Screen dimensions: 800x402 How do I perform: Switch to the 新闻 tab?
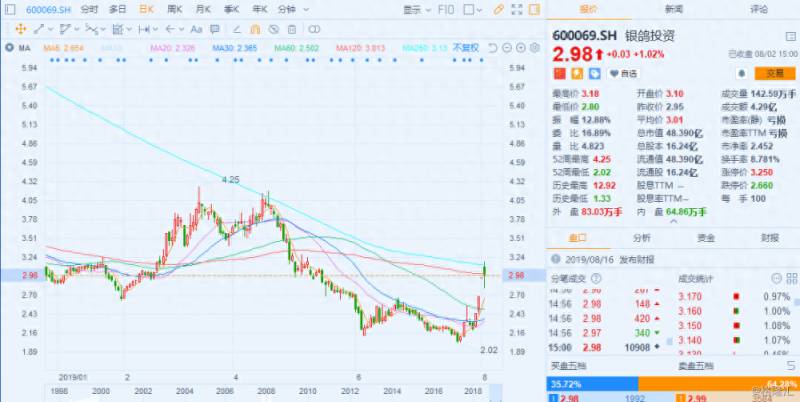click(674, 8)
